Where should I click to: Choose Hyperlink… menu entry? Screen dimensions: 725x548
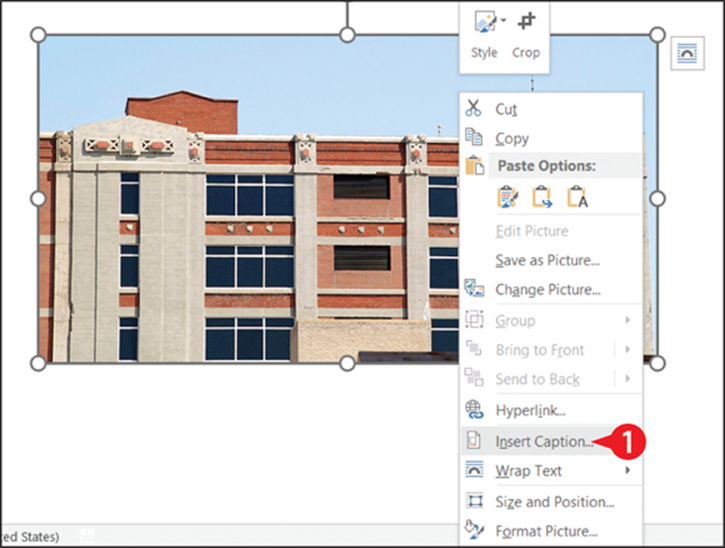click(x=551, y=410)
